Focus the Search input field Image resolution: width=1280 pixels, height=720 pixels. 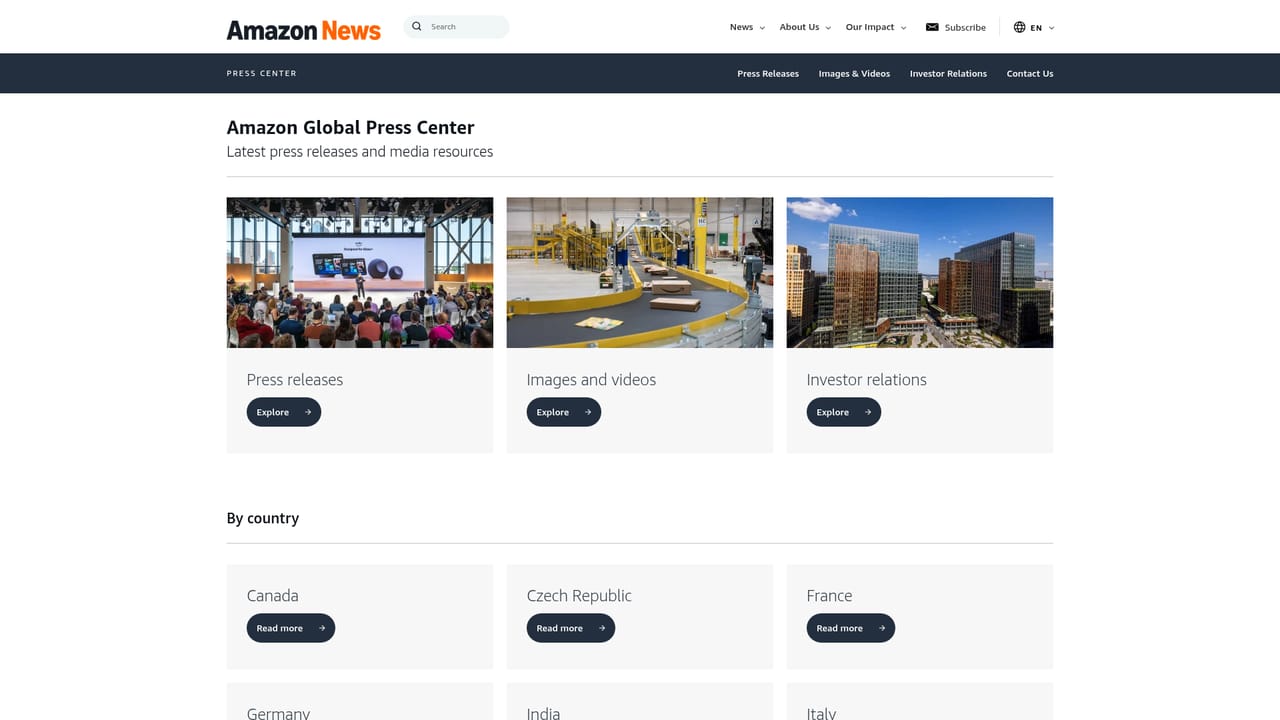[456, 27]
